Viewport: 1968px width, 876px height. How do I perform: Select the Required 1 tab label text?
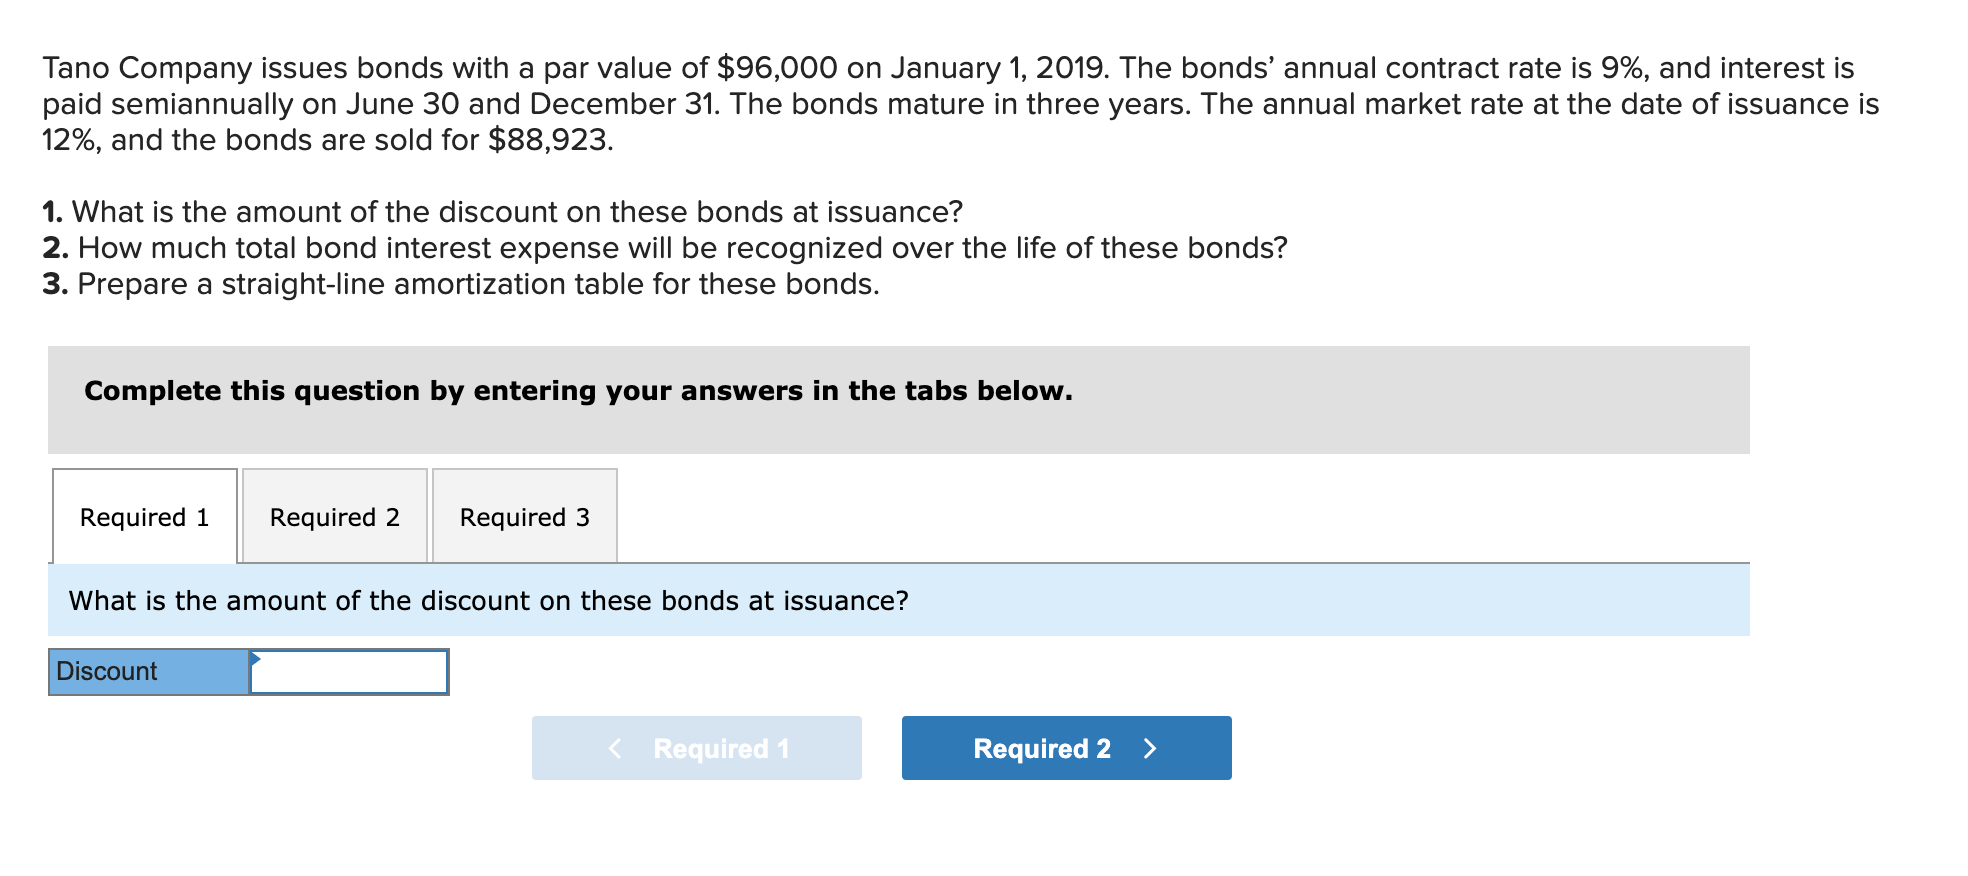coord(143,517)
